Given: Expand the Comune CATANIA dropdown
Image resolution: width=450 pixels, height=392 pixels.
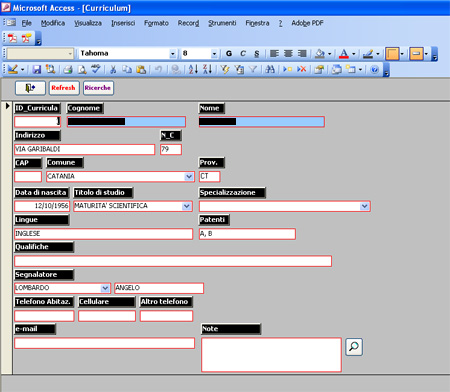Looking at the screenshot, I should coord(189,176).
